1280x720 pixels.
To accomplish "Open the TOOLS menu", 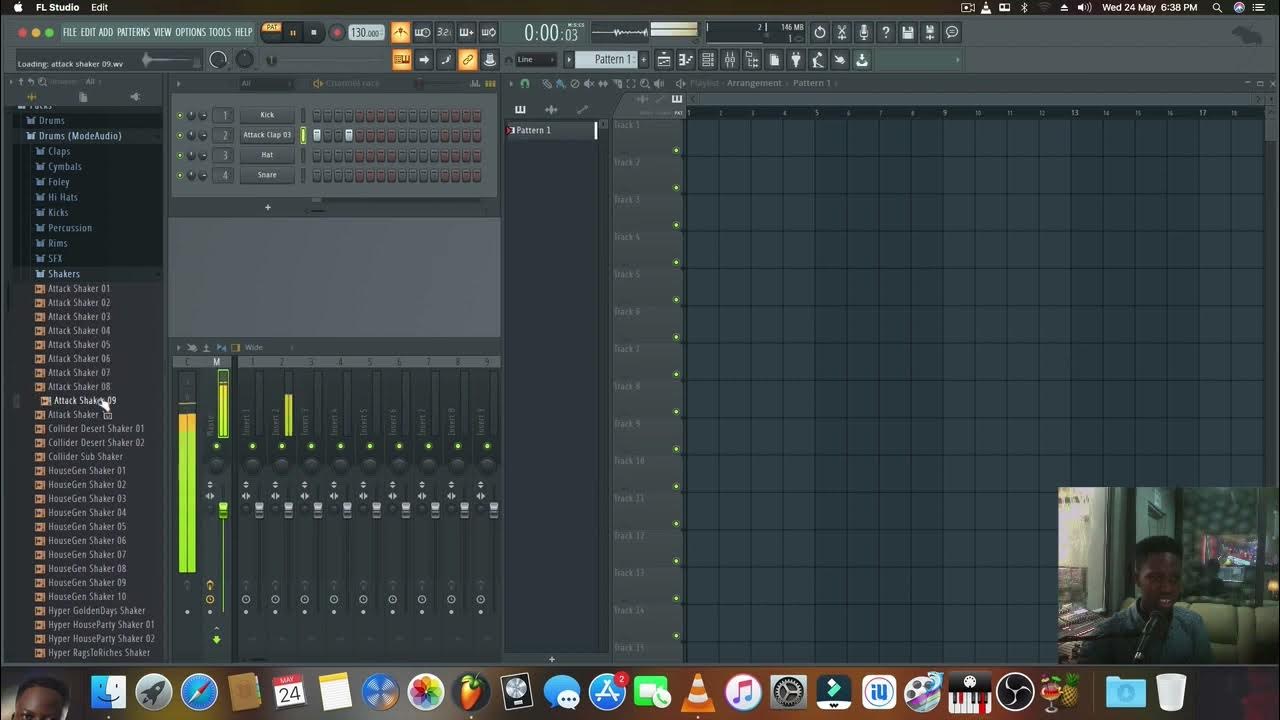I will click(x=220, y=33).
